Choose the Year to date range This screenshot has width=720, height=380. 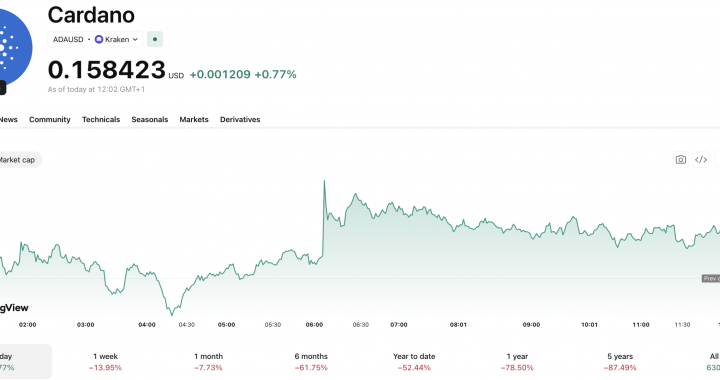tap(414, 362)
